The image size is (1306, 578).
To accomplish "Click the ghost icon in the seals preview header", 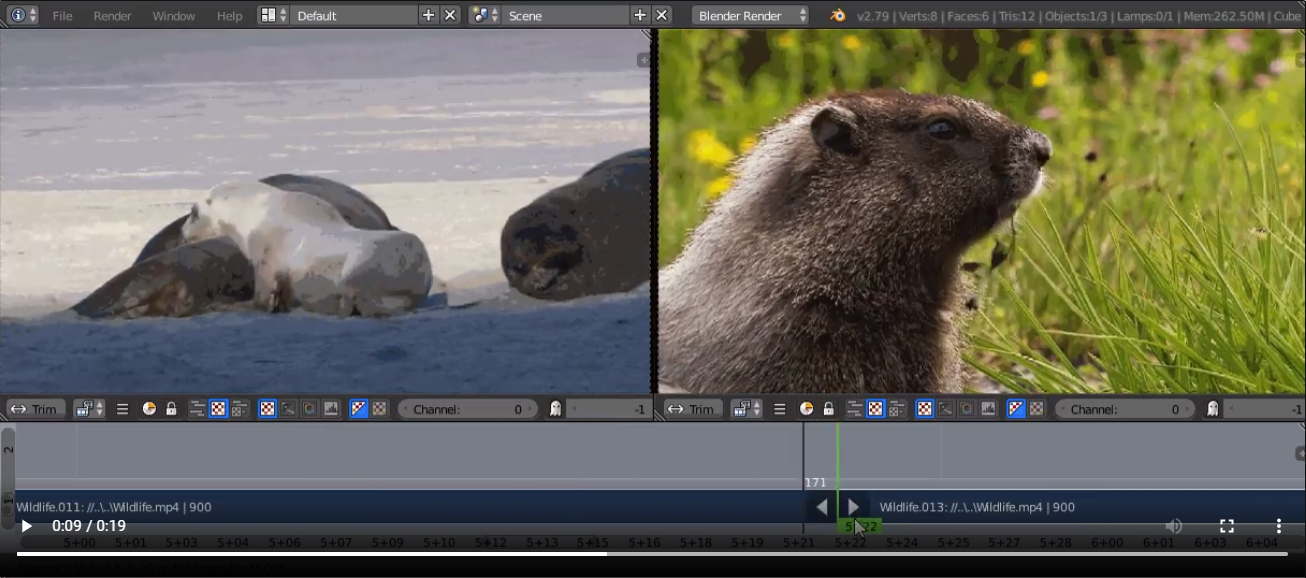I will [x=556, y=409].
